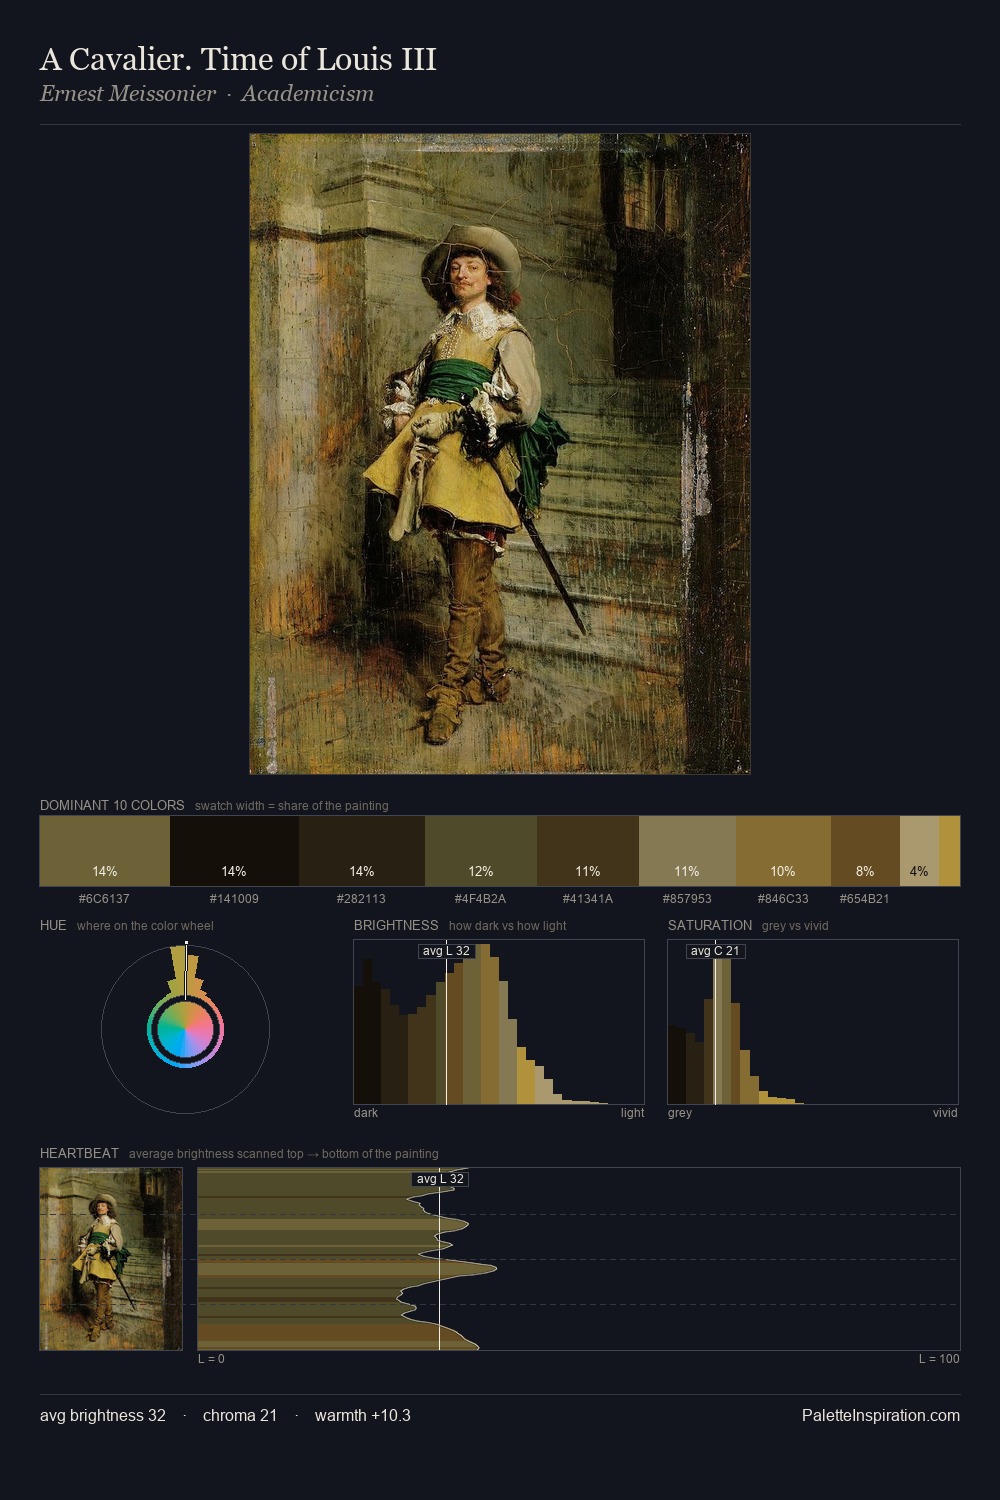Click 'swatch width = share of the painting' caption
This screenshot has width=1000, height=1500.
point(292,806)
